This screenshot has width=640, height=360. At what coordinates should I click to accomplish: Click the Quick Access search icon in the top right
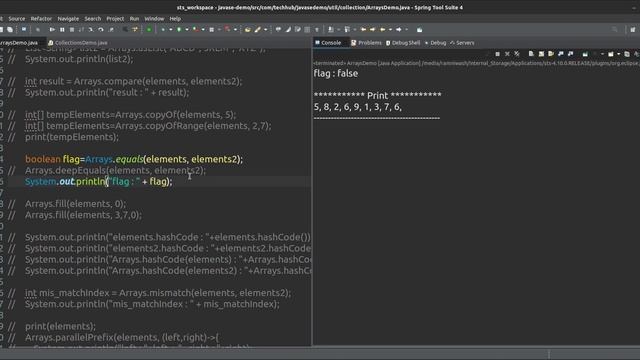coord(615,29)
